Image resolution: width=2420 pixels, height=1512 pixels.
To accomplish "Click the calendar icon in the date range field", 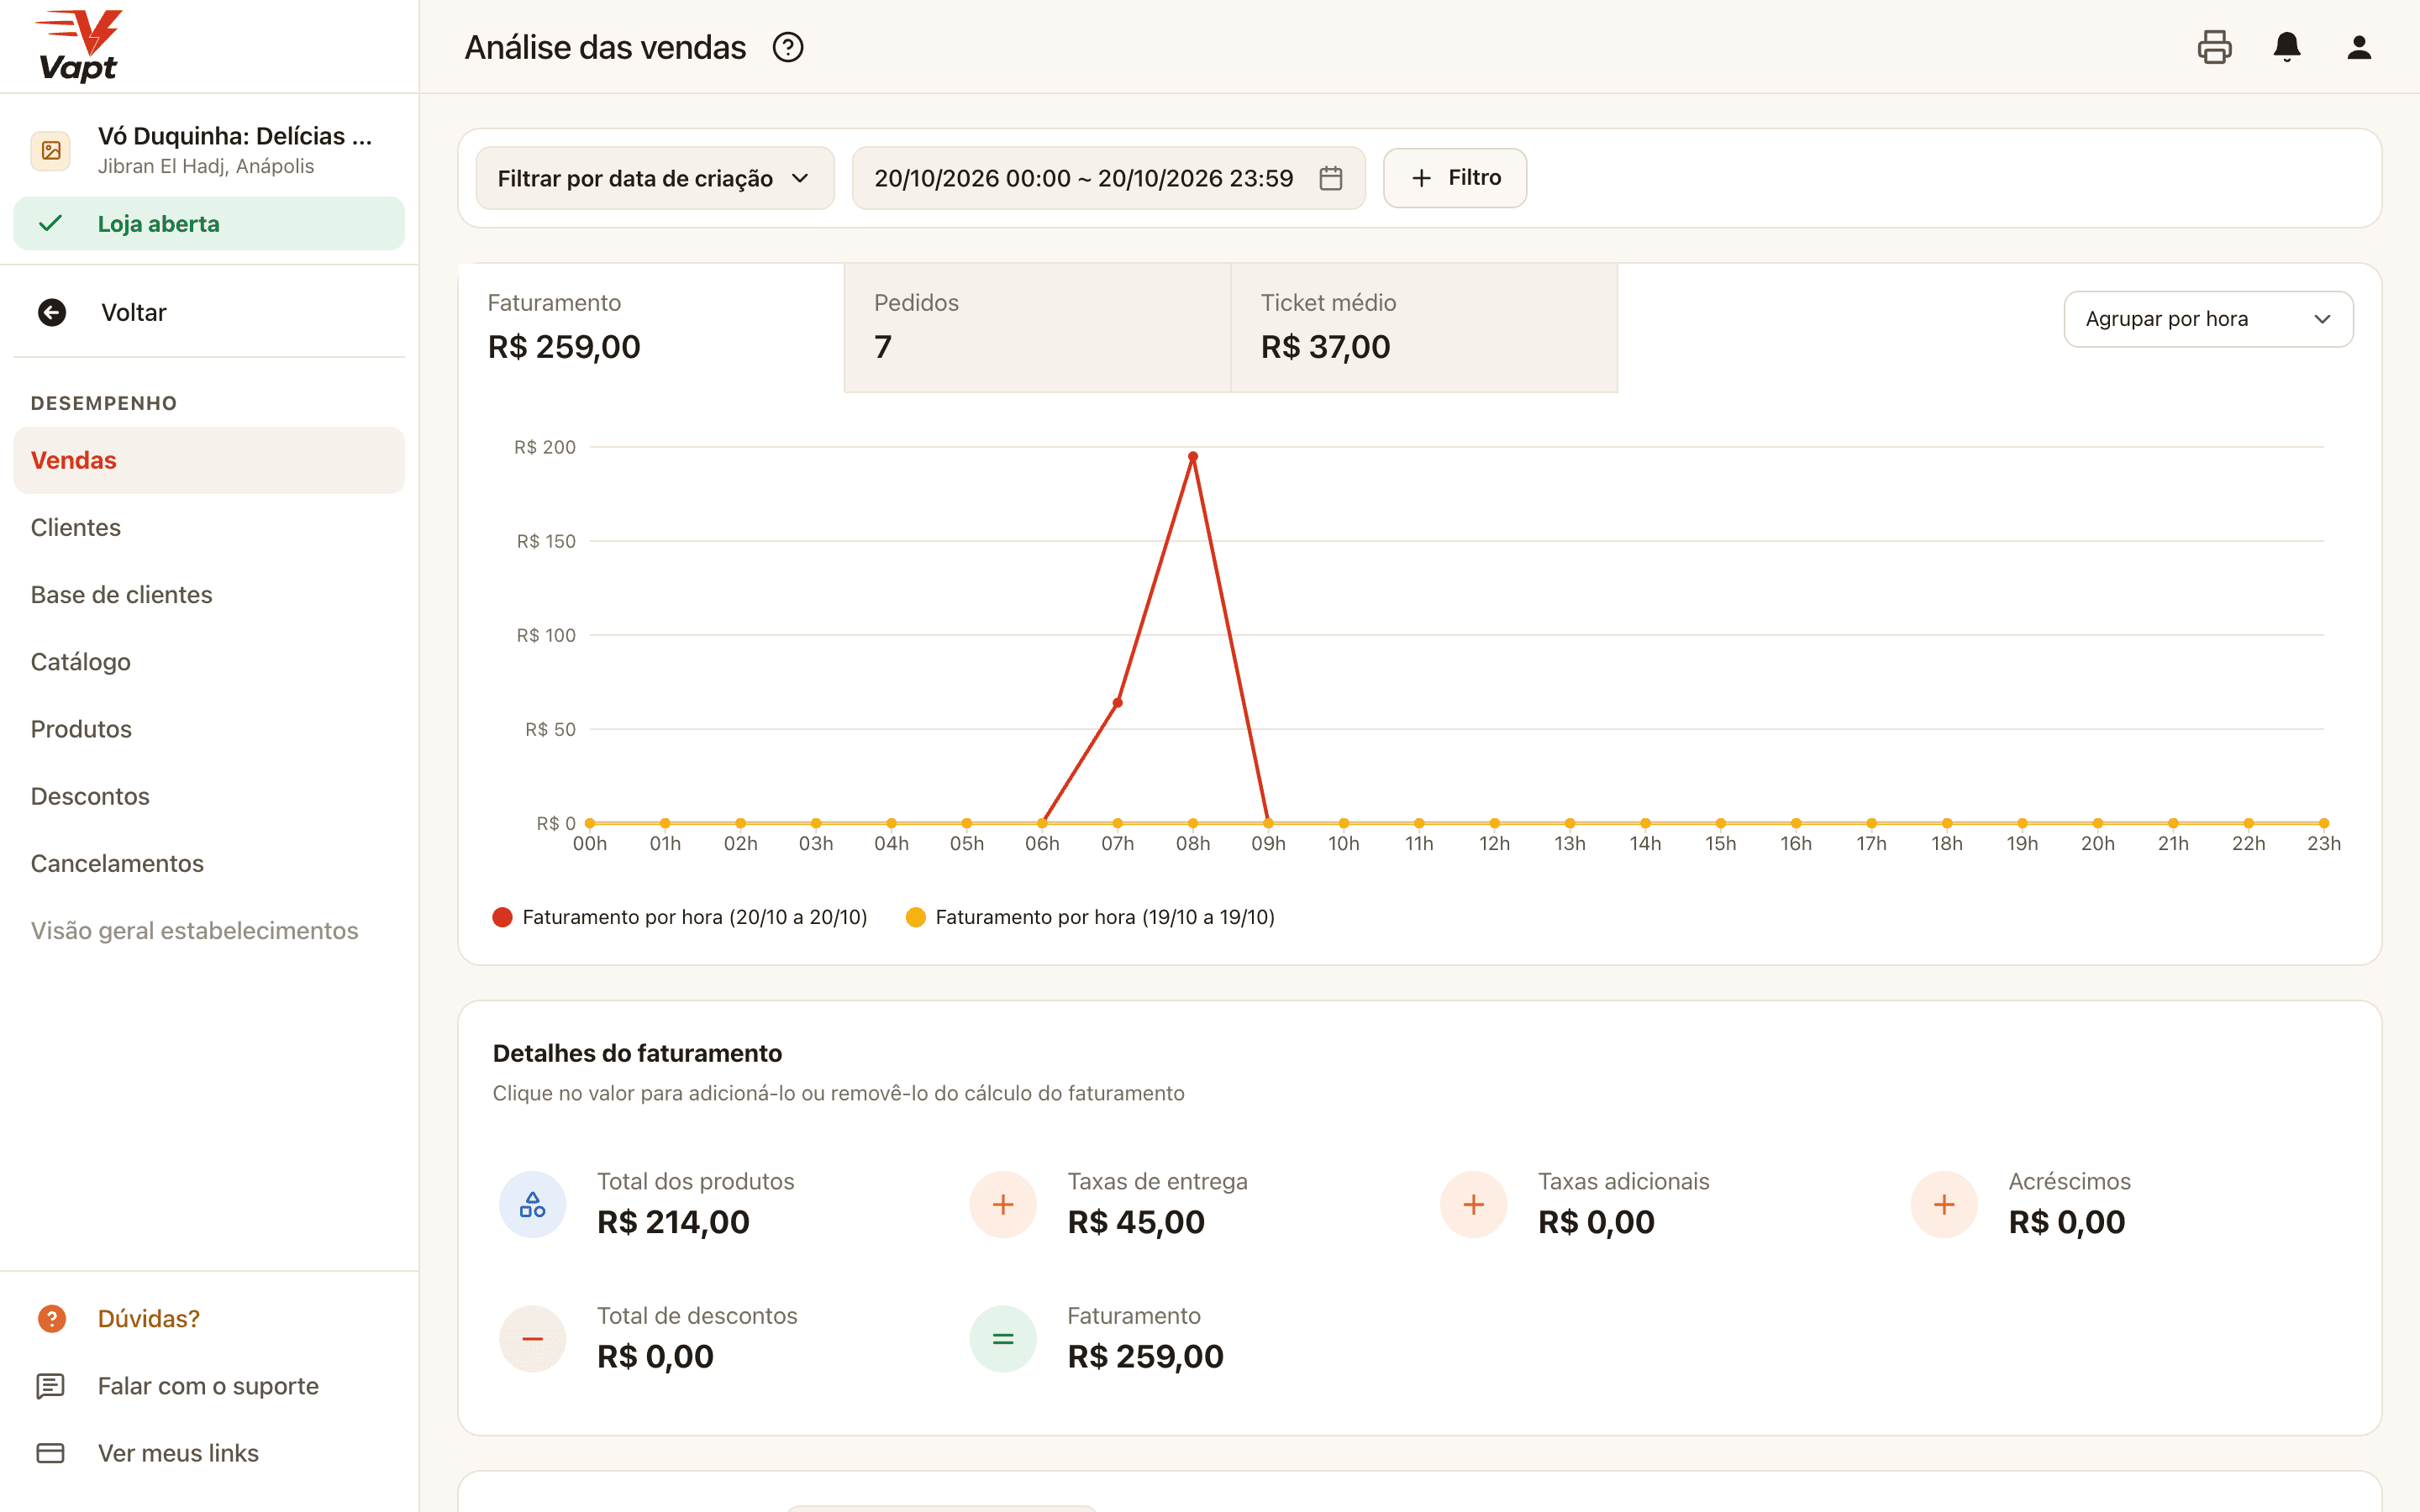I will click(1330, 178).
